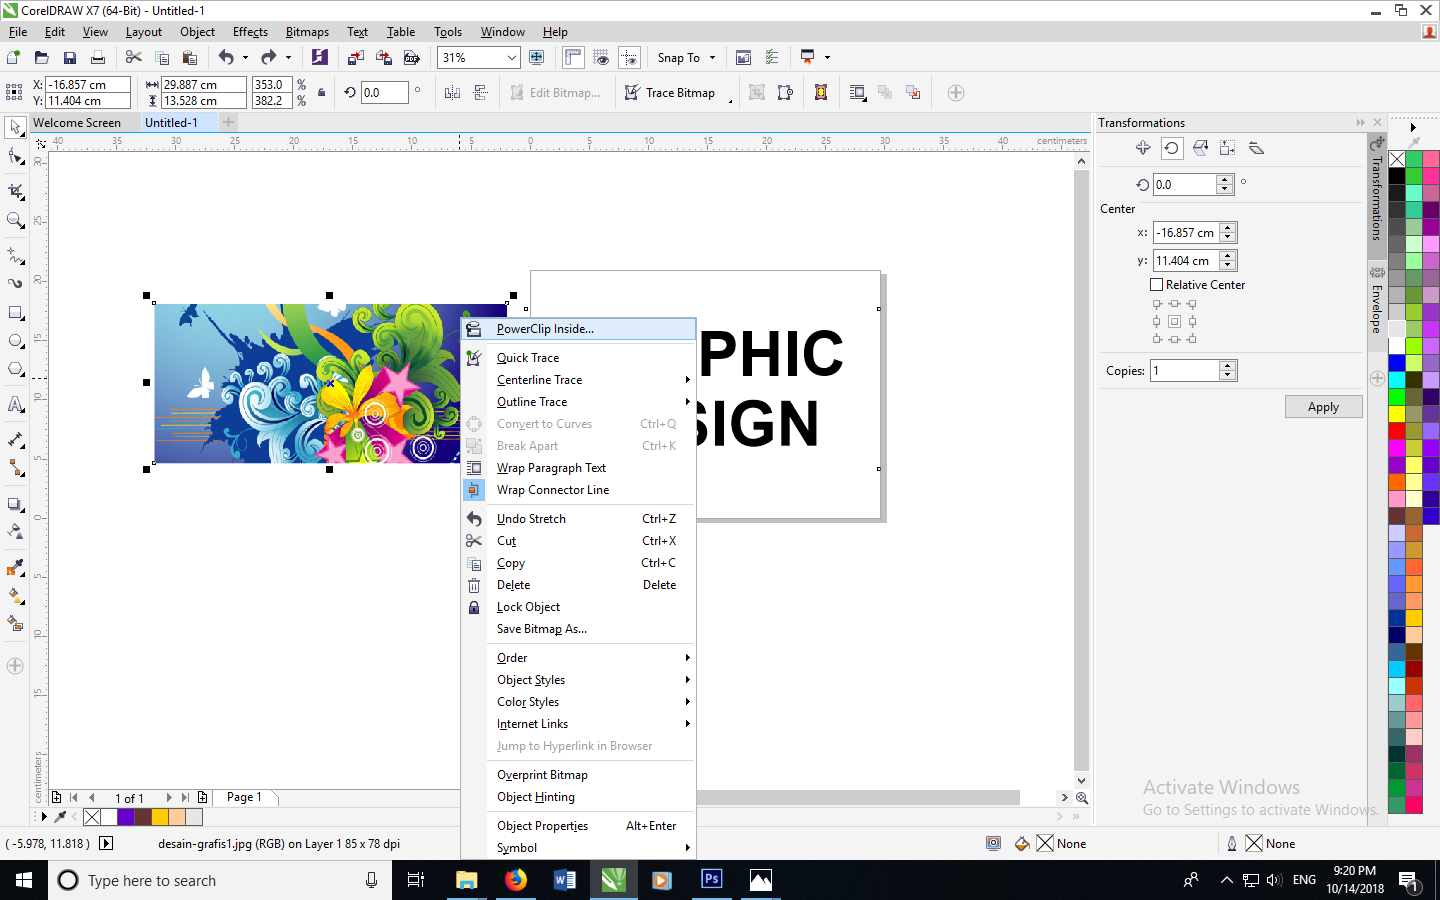Viewport: 1440px width, 900px height.
Task: Choose the Ellipse tool
Action: click(15, 341)
